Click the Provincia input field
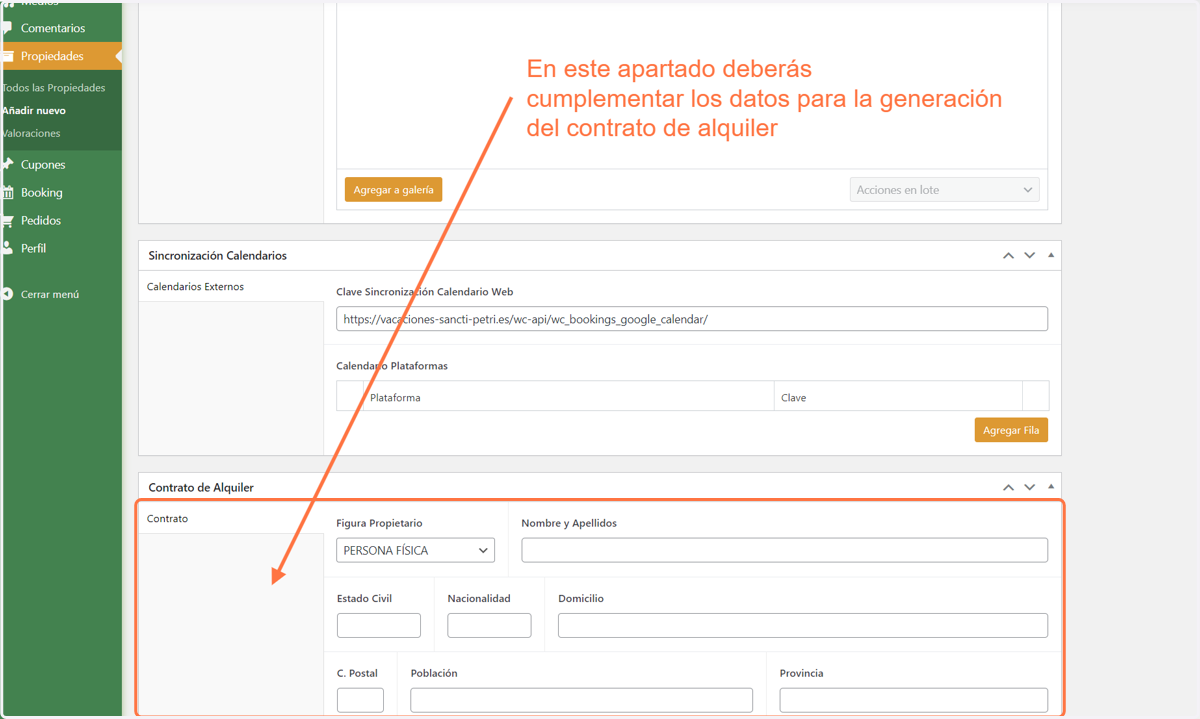 coord(914,700)
